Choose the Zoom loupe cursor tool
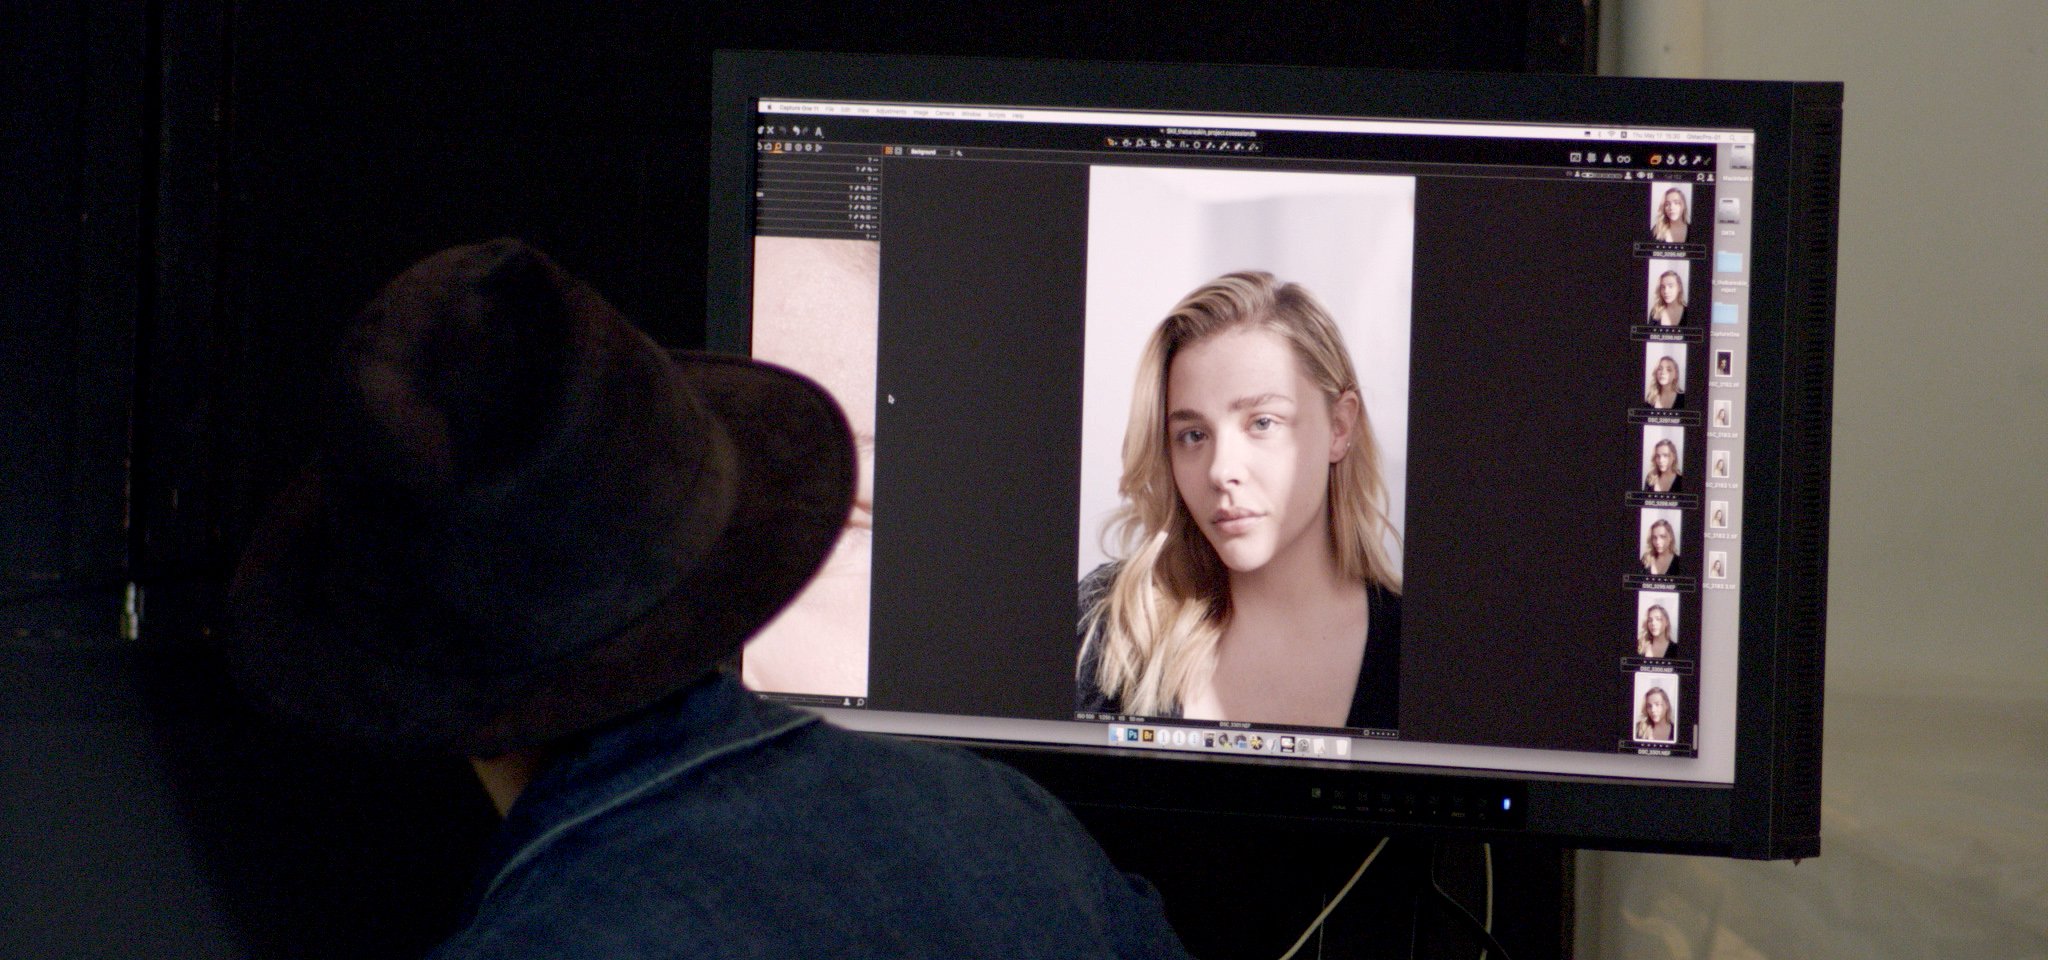Image resolution: width=2048 pixels, height=960 pixels. (x=1140, y=144)
